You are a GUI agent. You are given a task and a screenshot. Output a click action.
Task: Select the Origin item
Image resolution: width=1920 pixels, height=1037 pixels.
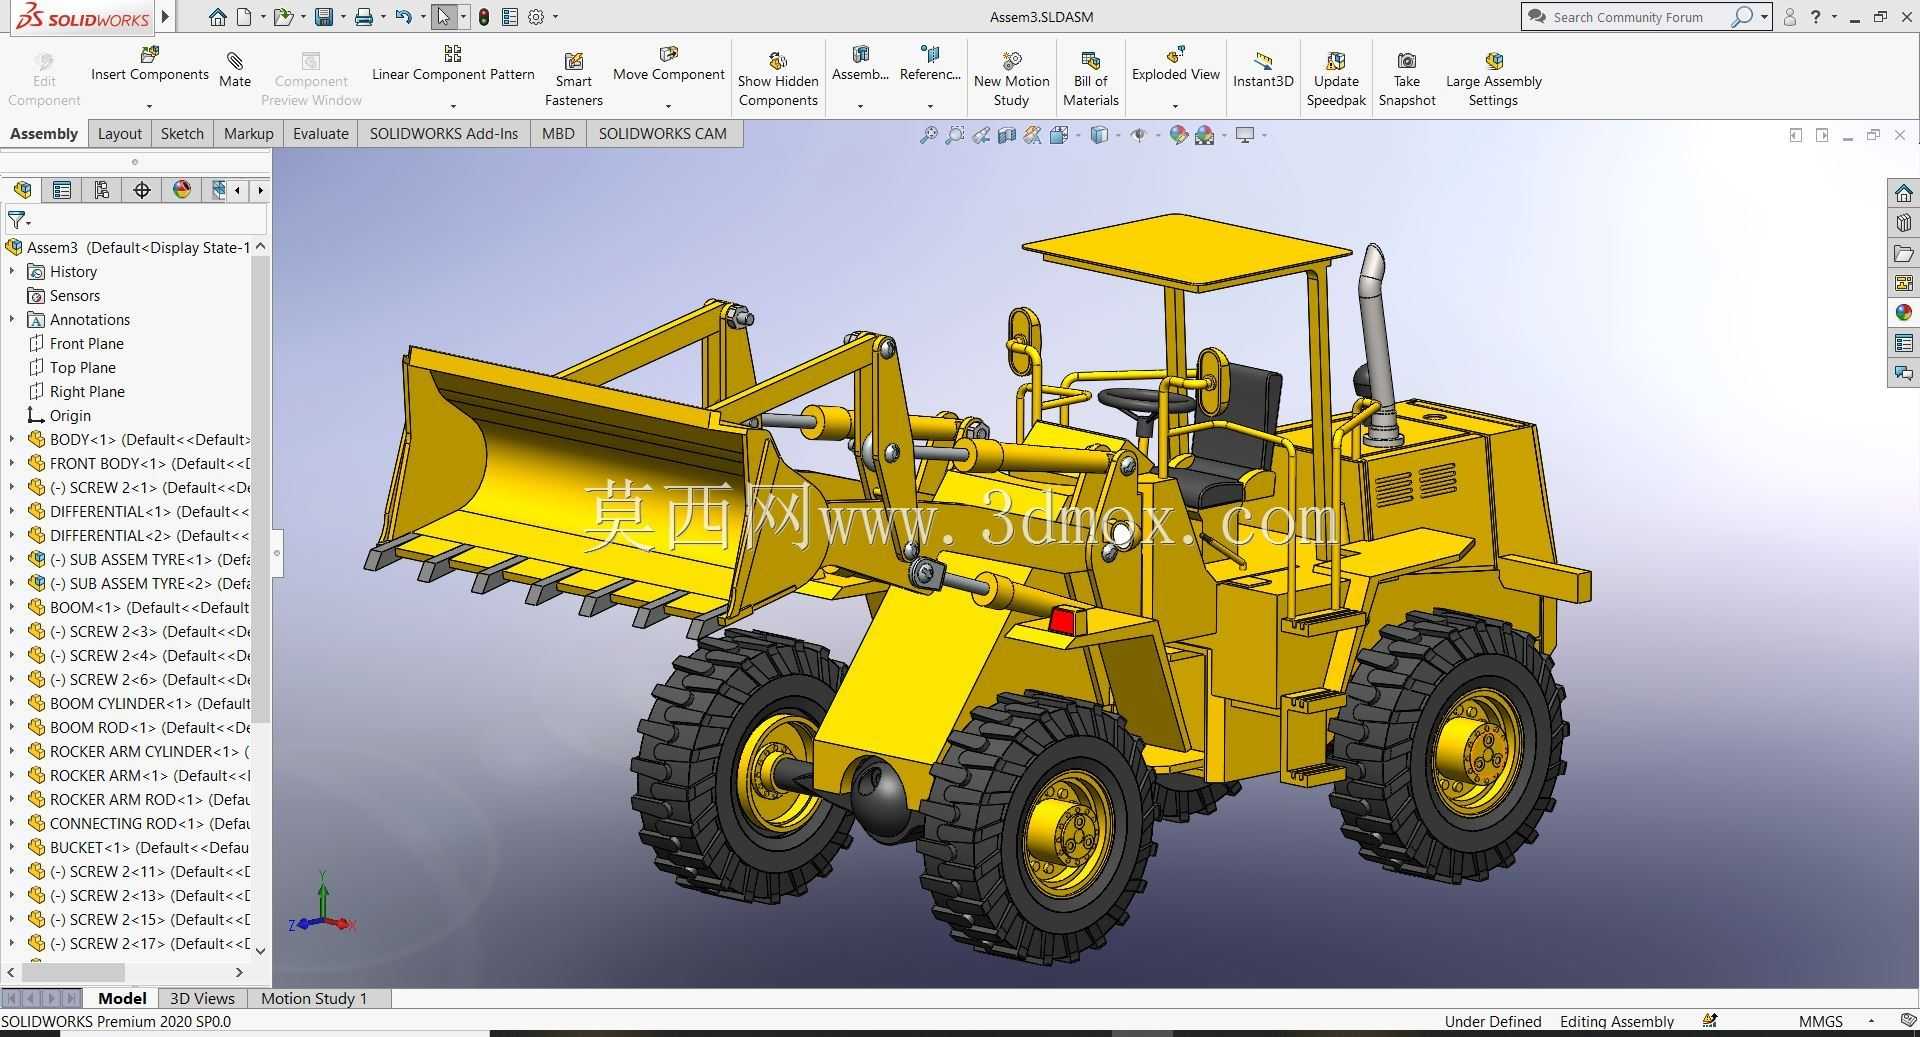[59, 416]
